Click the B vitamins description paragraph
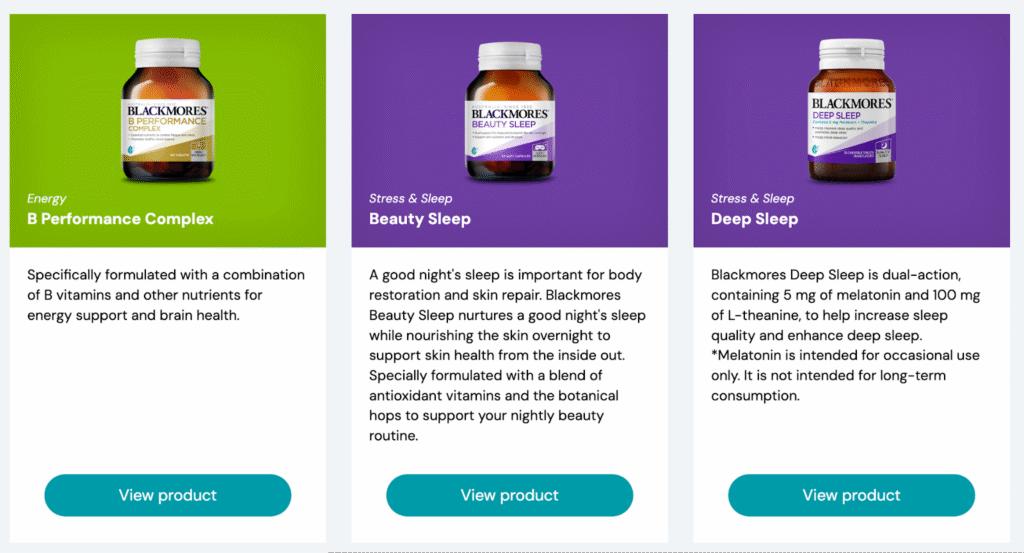This screenshot has height=553, width=1024. pyautogui.click(x=166, y=295)
